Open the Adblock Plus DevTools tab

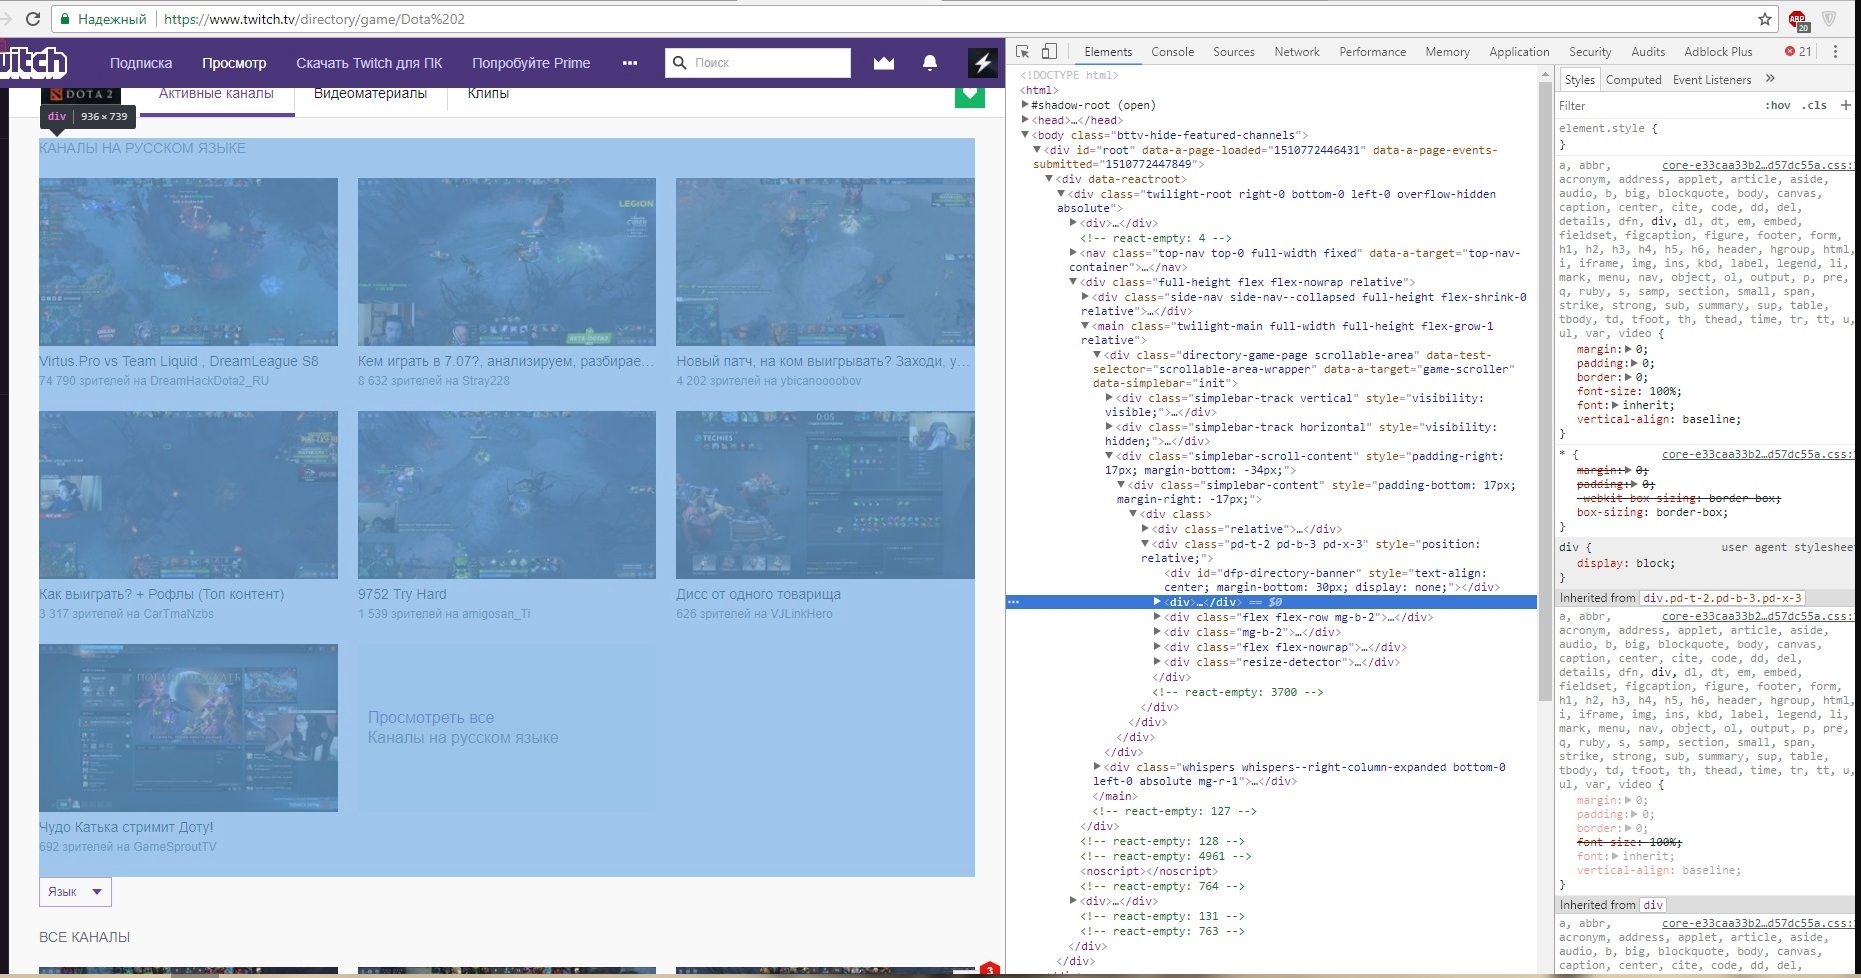click(1718, 52)
